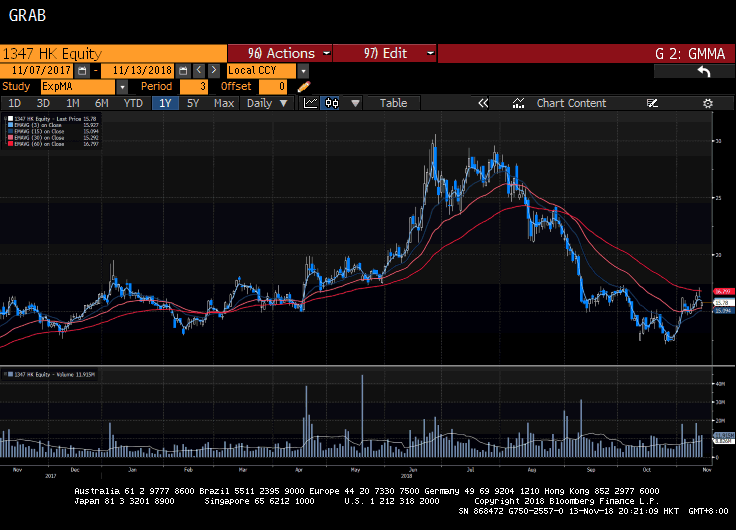Click the Table view button
This screenshot has width=736, height=530.
coord(393,103)
